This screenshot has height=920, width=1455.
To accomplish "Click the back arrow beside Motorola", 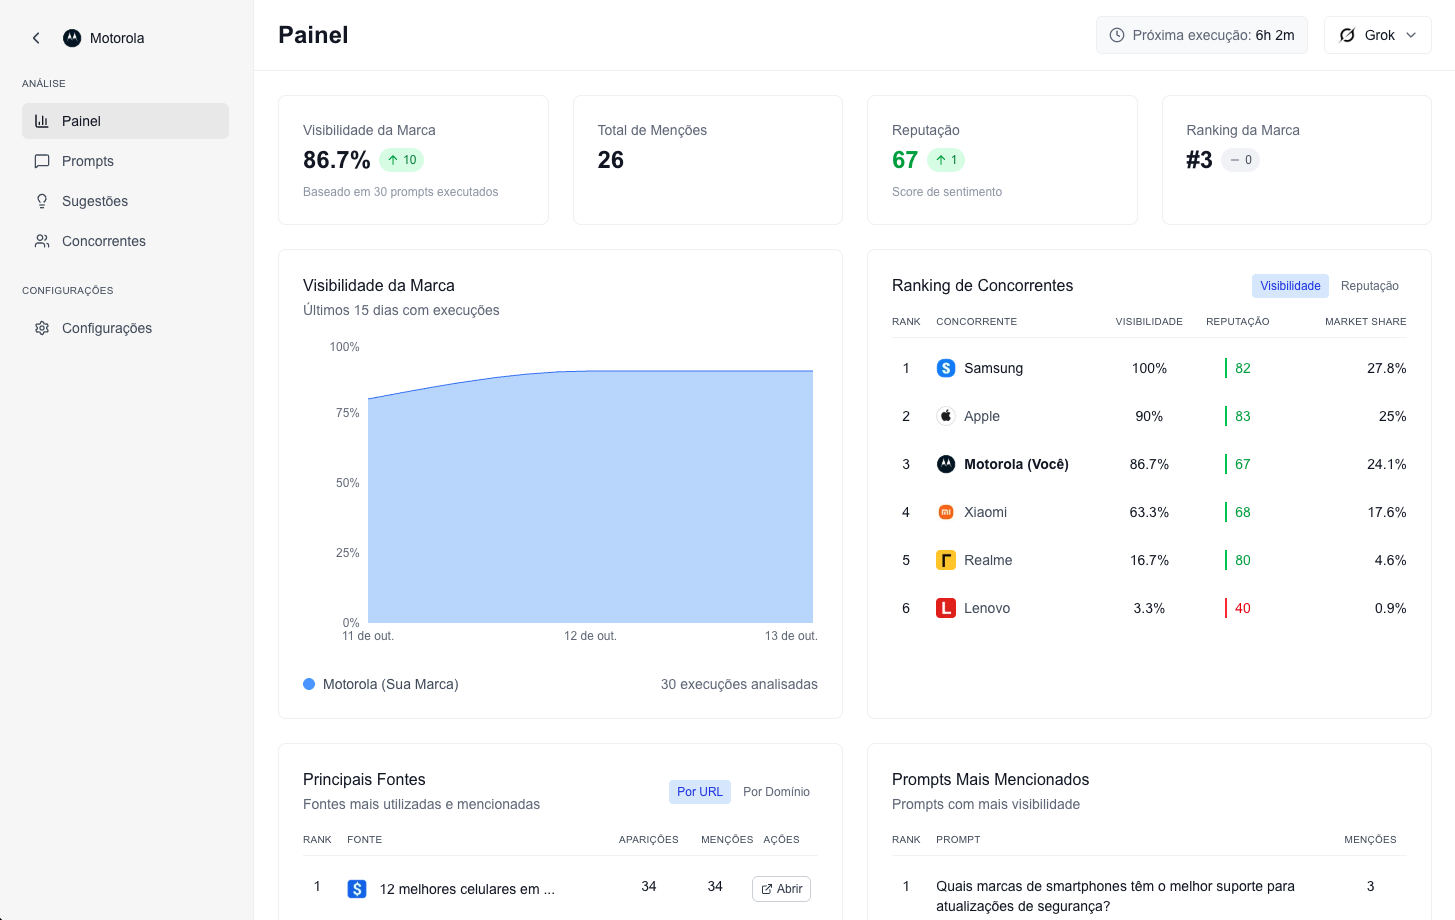I will (36, 38).
